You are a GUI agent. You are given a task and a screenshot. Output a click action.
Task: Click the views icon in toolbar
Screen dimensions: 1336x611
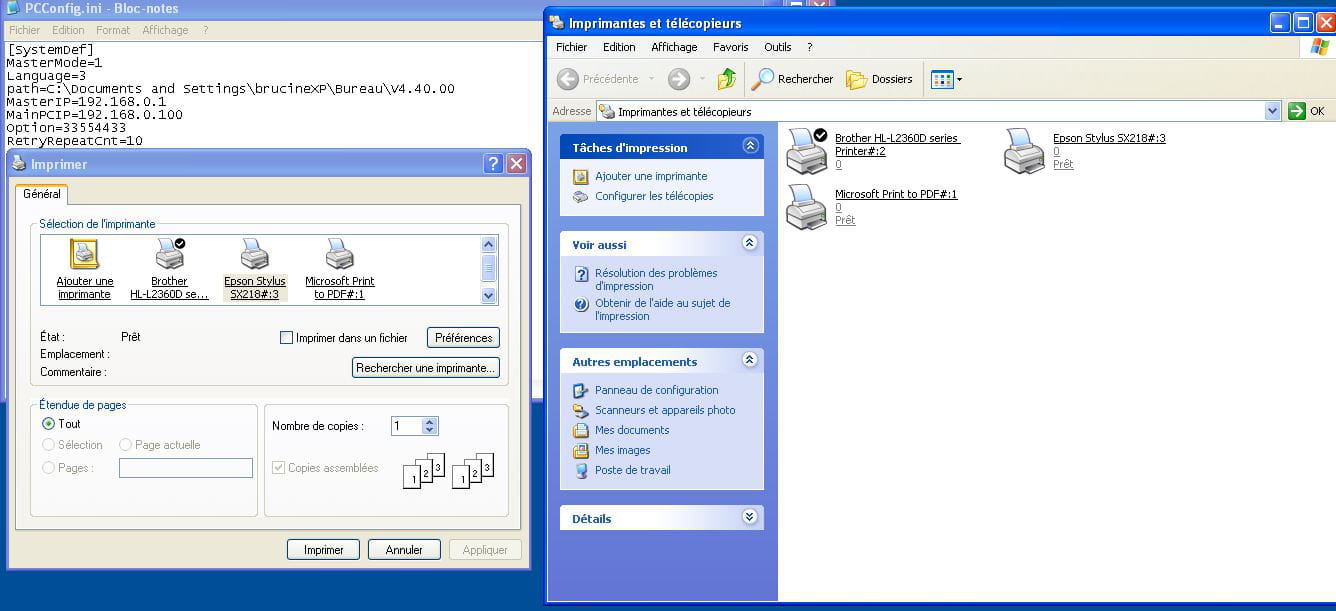[x=941, y=79]
